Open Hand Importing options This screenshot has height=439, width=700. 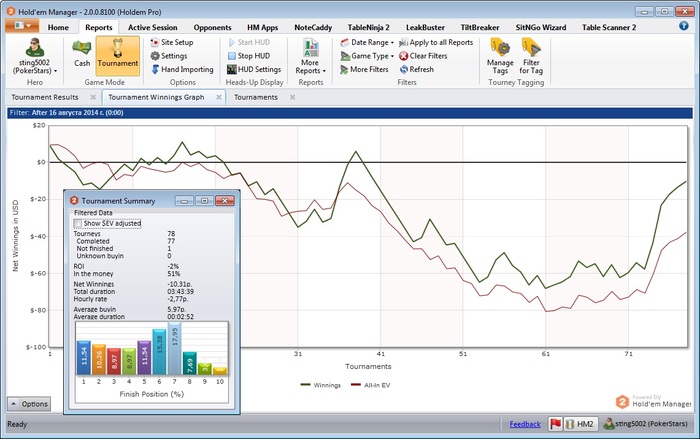point(186,69)
